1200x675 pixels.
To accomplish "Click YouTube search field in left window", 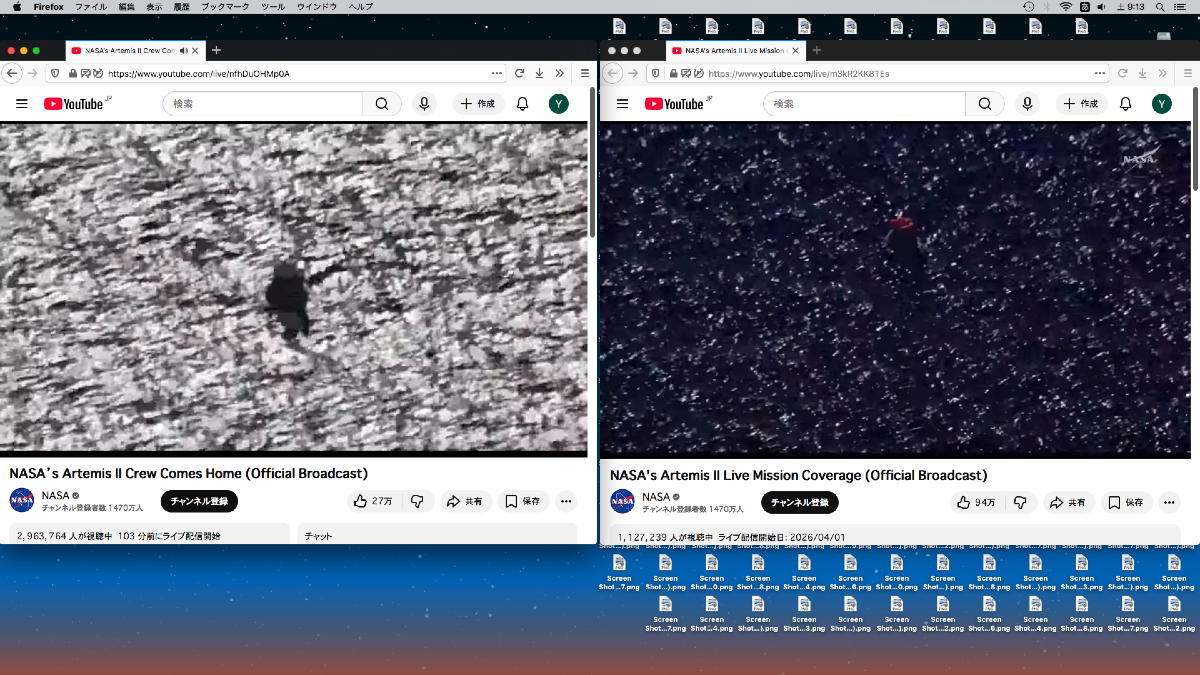I will 263,104.
